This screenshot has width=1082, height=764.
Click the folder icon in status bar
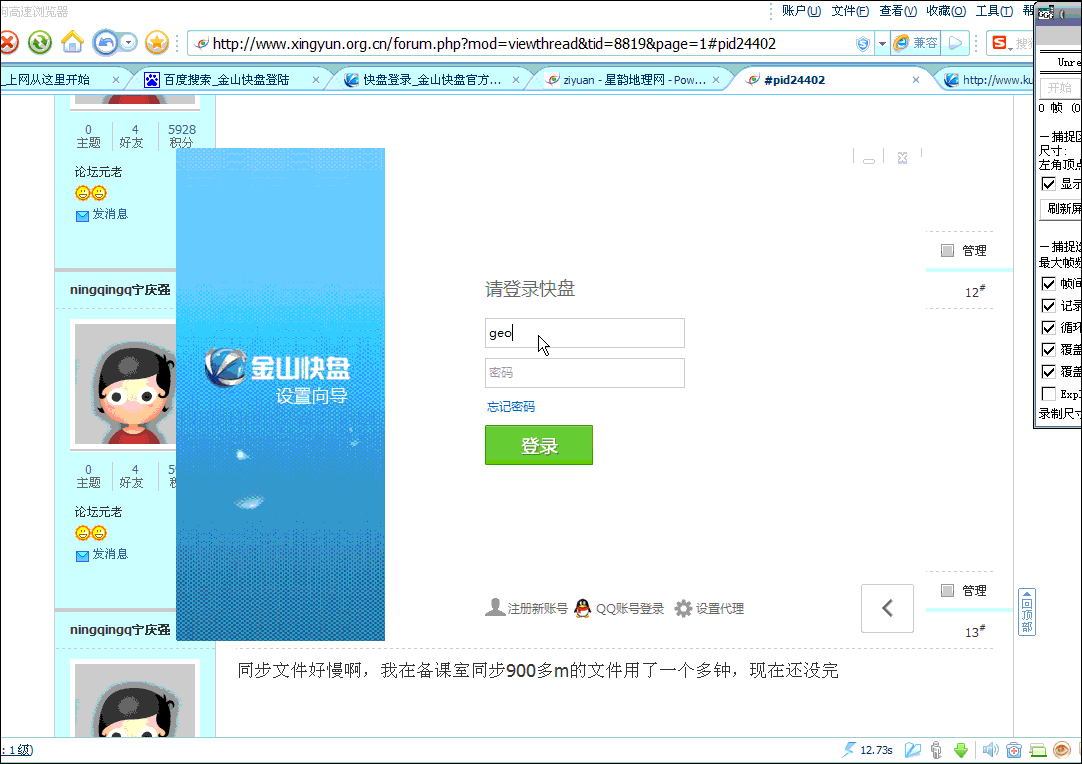click(x=913, y=750)
